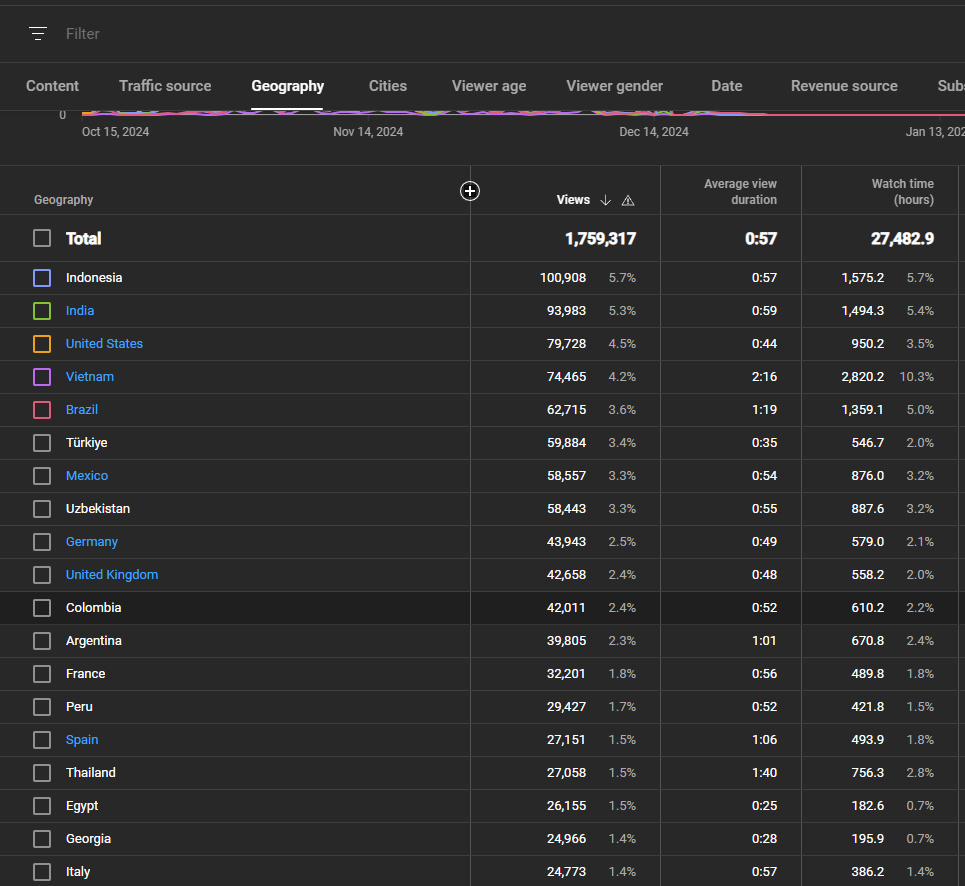The height and width of the screenshot is (886, 965).
Task: Click the Germany country link
Action: tap(92, 542)
